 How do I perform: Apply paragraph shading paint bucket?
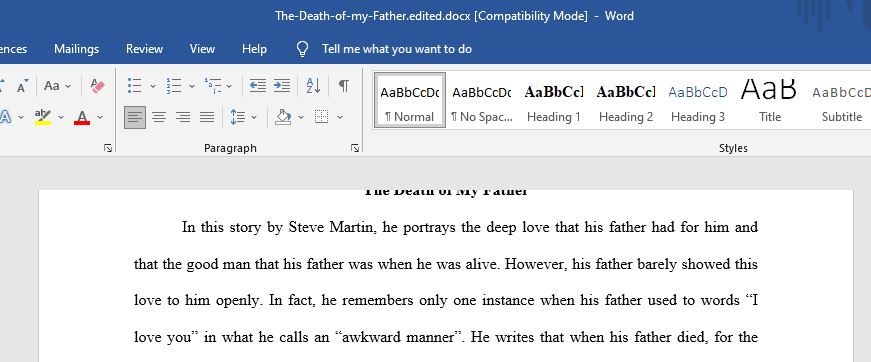(283, 117)
